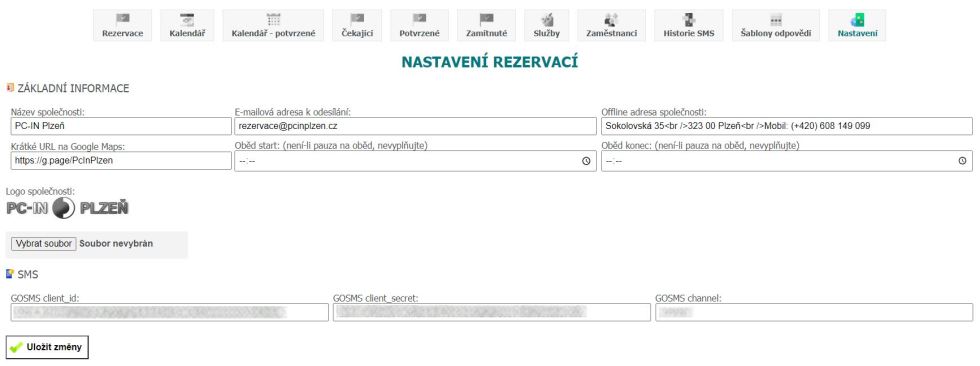Click the Název společnosti field
This screenshot has height=366, width=980.
(121, 126)
